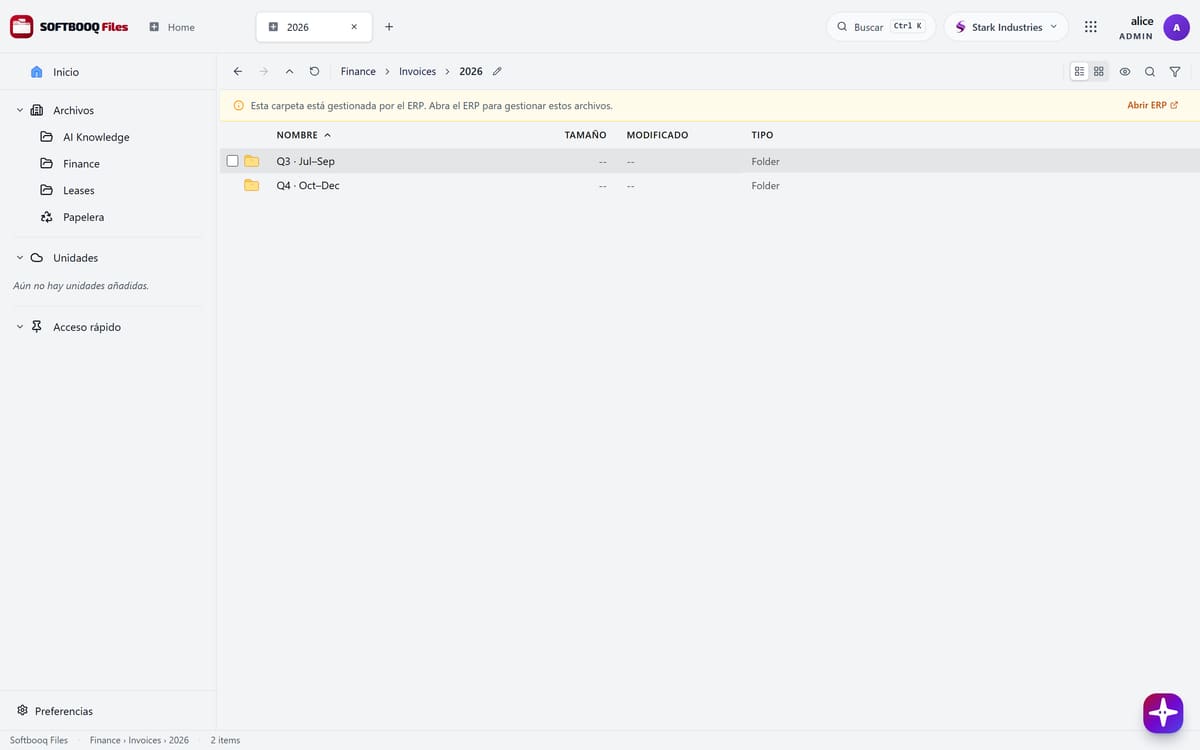Open the Stark Industries organization dropdown
Screen dimensions: 1200x750
(1006, 27)
